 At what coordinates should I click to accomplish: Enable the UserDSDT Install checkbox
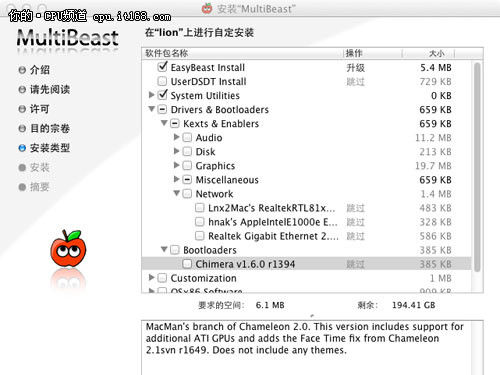coord(162,81)
